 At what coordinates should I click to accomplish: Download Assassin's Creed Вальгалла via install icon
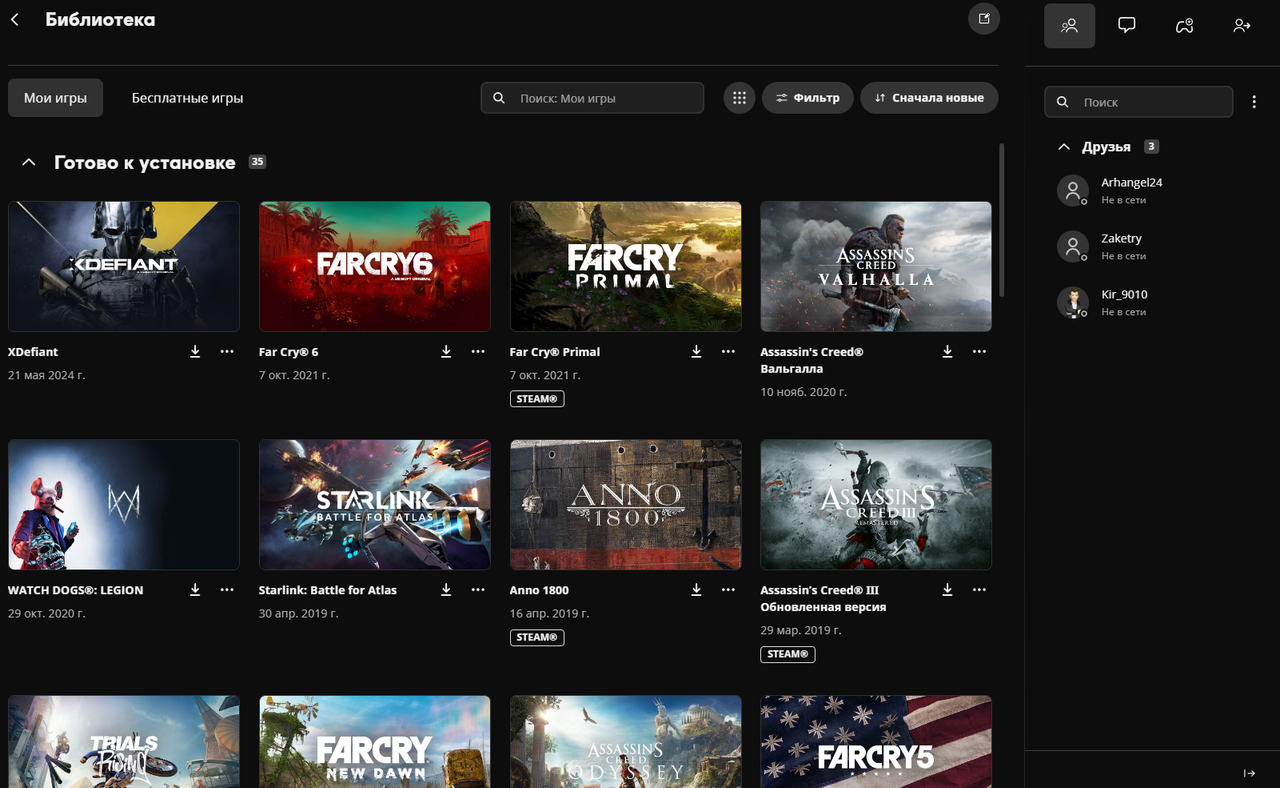pos(947,352)
